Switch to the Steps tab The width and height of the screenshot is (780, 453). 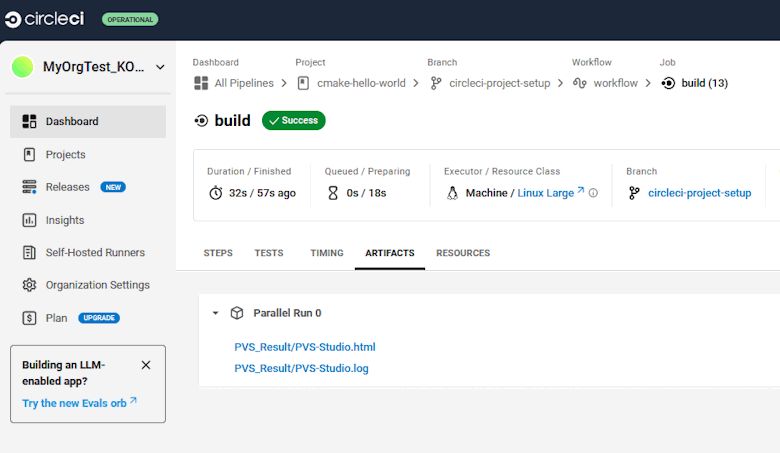[218, 253]
